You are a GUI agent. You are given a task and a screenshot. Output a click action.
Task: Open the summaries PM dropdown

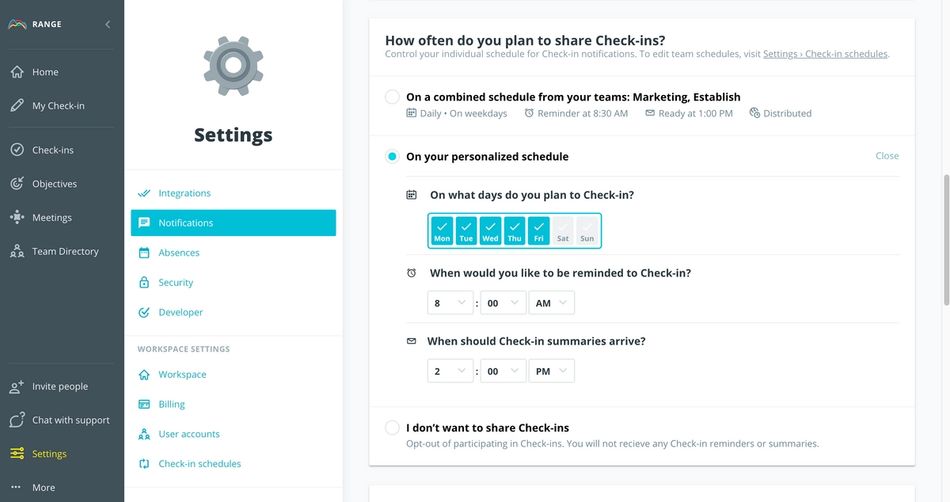551,371
